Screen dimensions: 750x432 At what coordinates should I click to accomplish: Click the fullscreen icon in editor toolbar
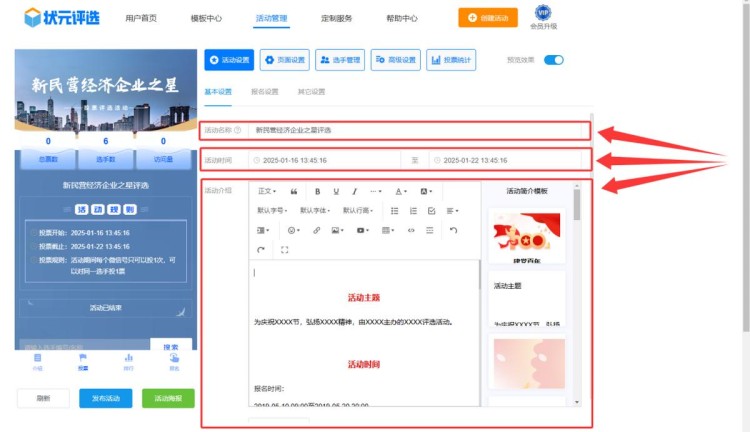(285, 250)
